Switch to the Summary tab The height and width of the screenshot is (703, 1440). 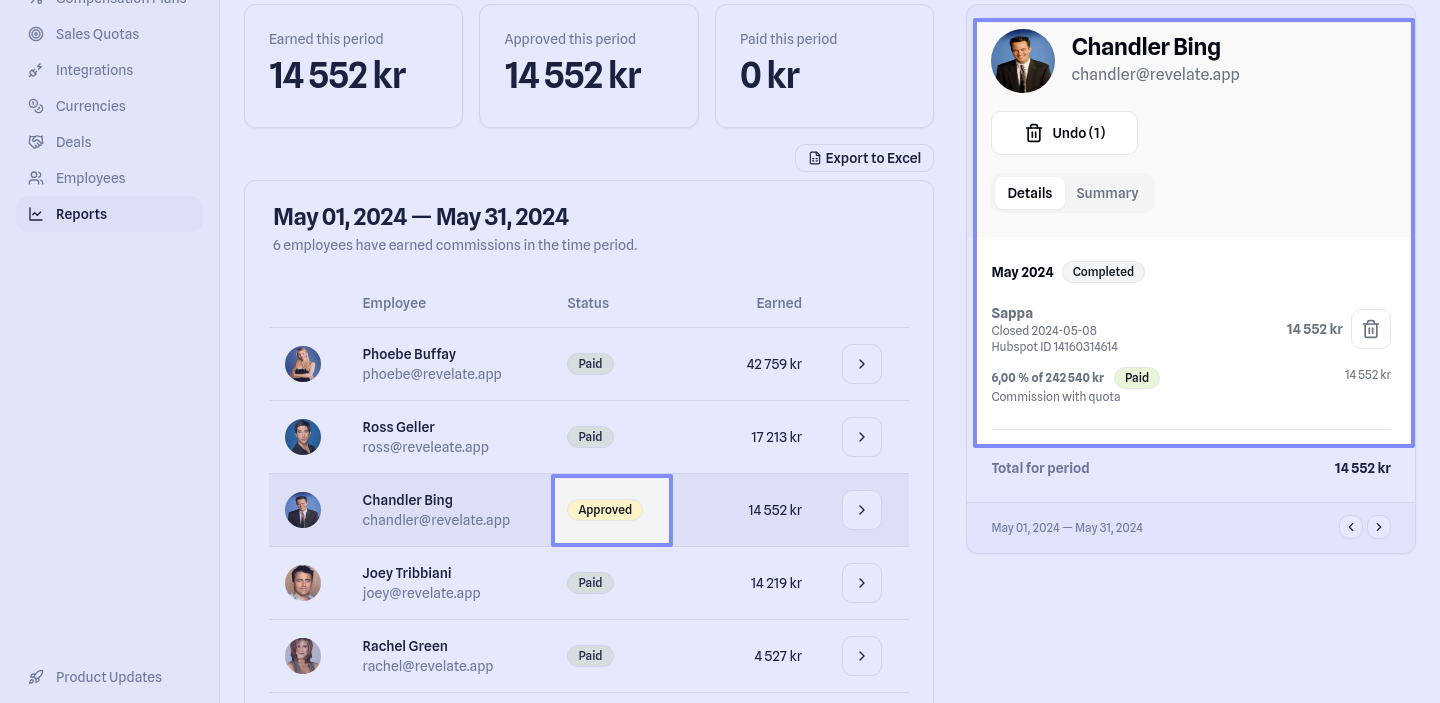tap(1107, 193)
